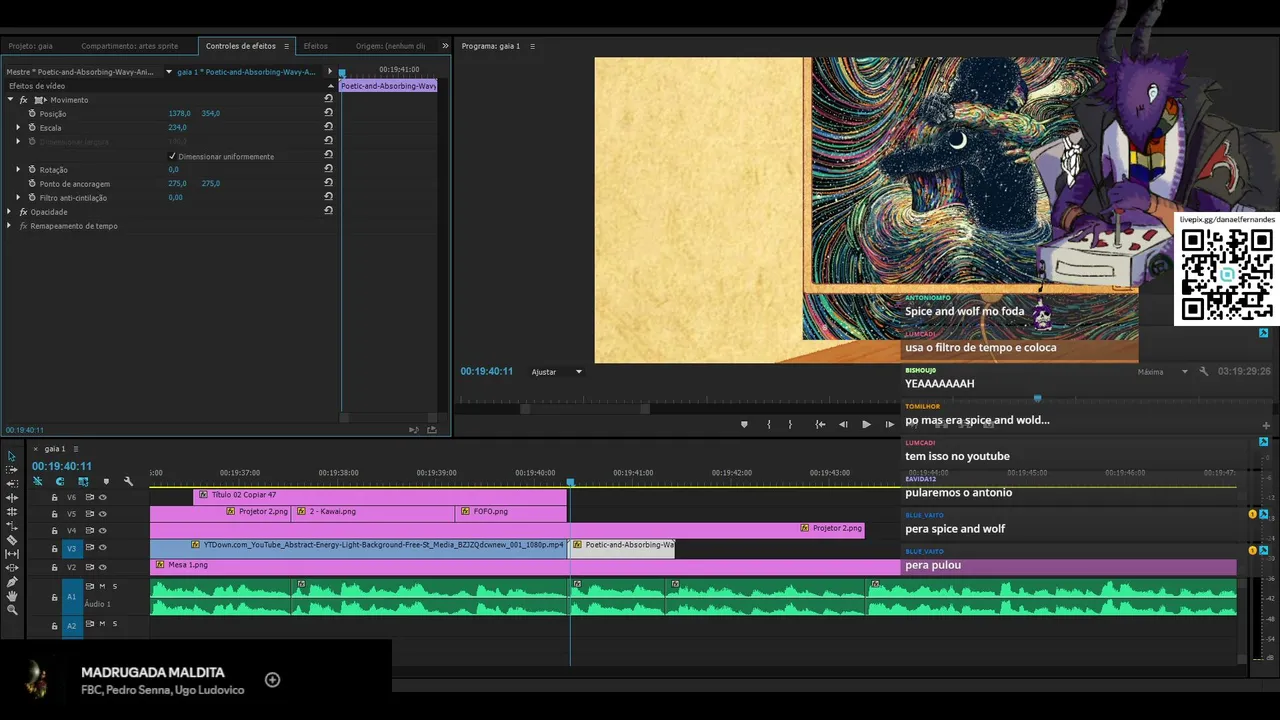Reset the Posição parameter
This screenshot has height=720, width=1280.
point(328,113)
